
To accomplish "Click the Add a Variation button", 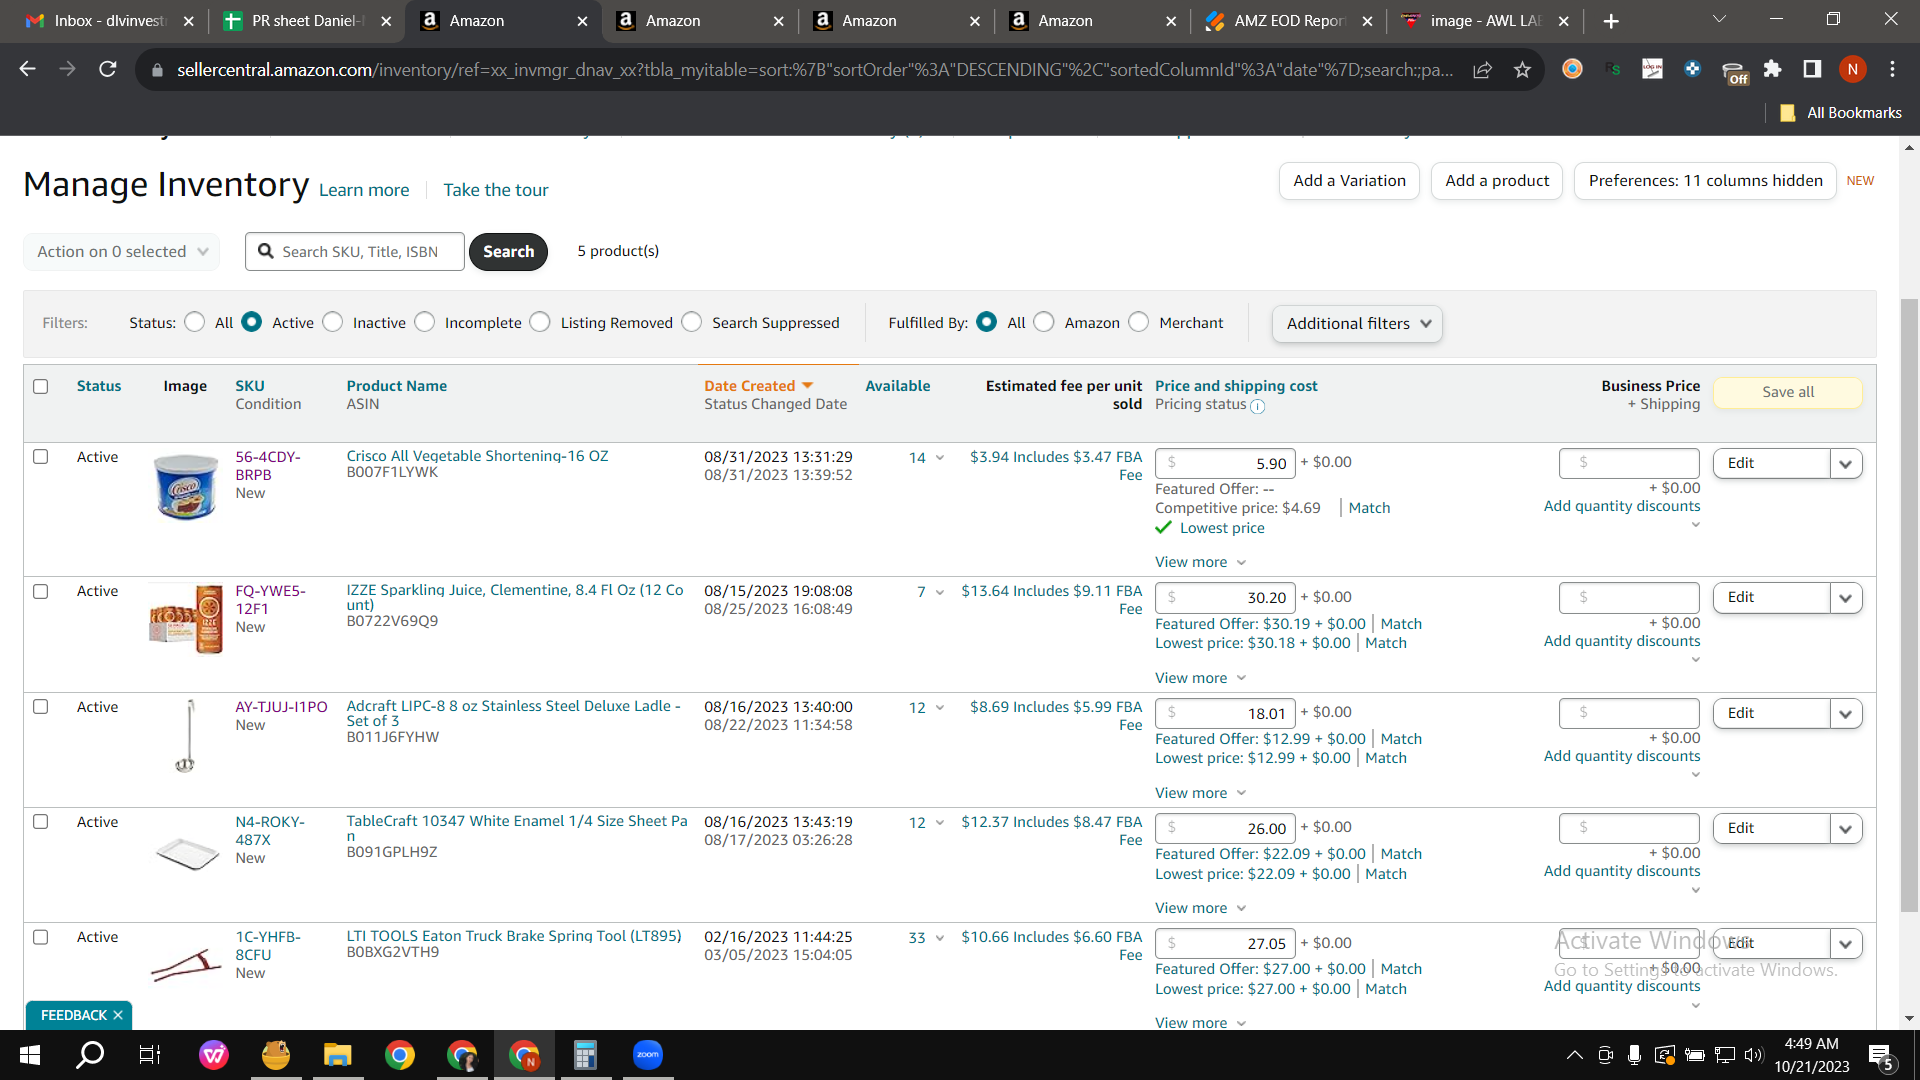I will coord(1349,181).
